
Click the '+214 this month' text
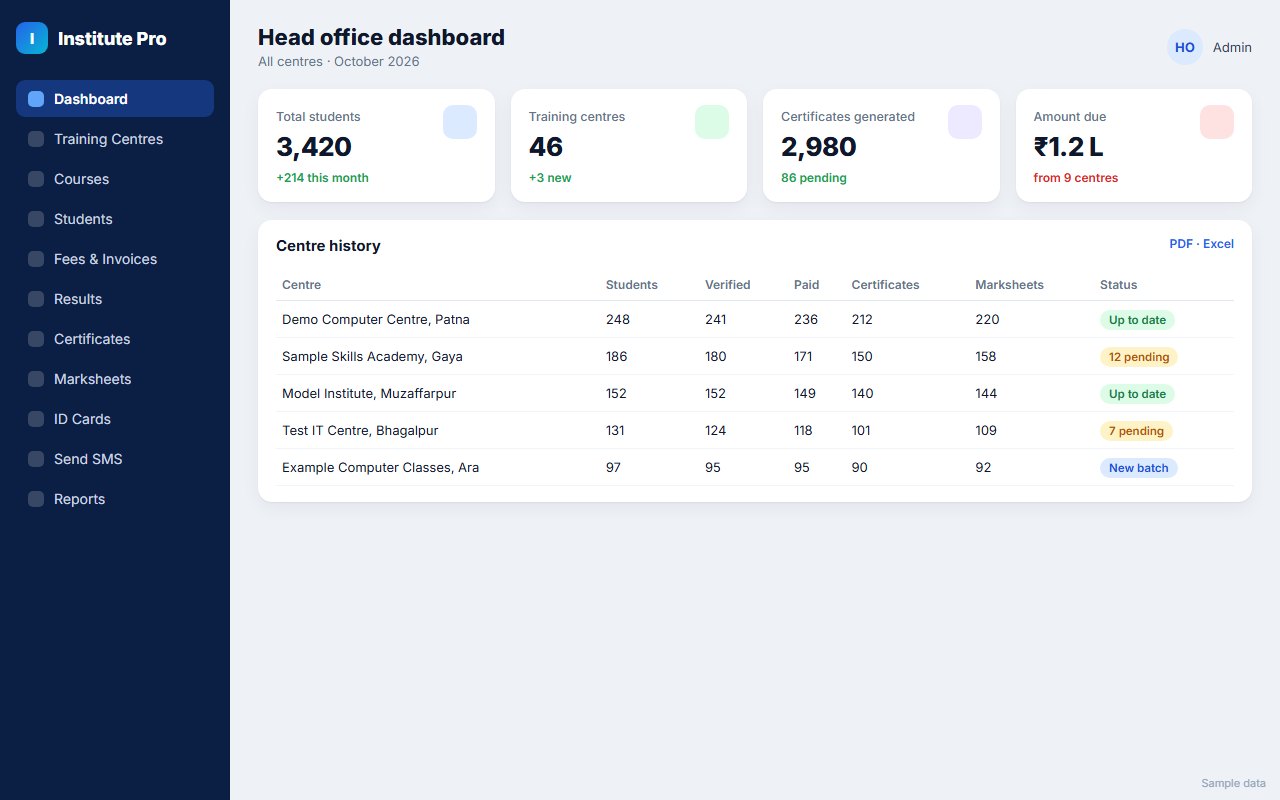pos(322,178)
